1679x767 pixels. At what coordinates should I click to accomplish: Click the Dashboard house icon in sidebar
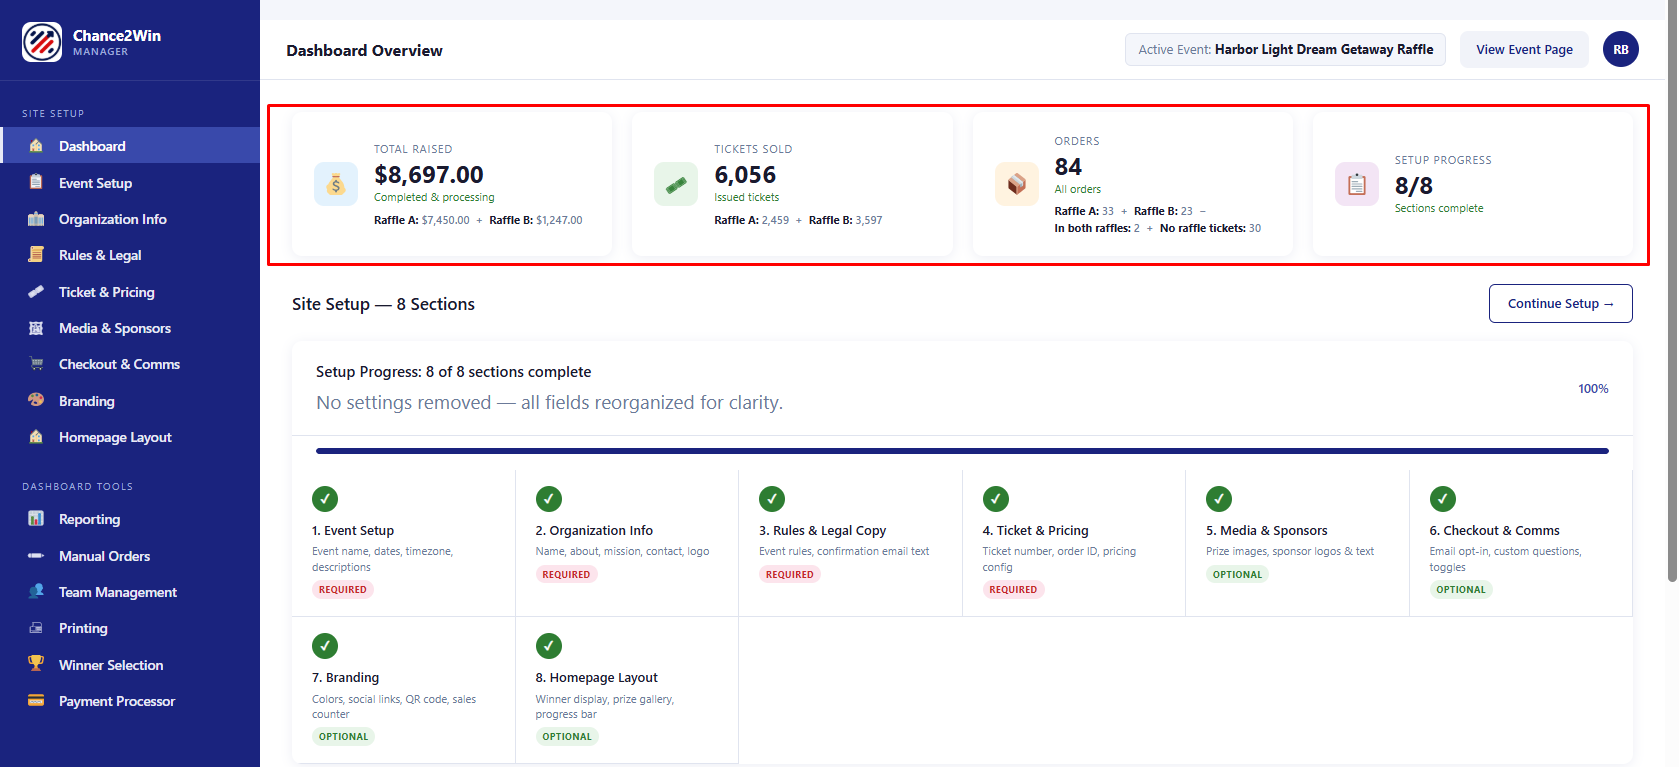(x=36, y=146)
